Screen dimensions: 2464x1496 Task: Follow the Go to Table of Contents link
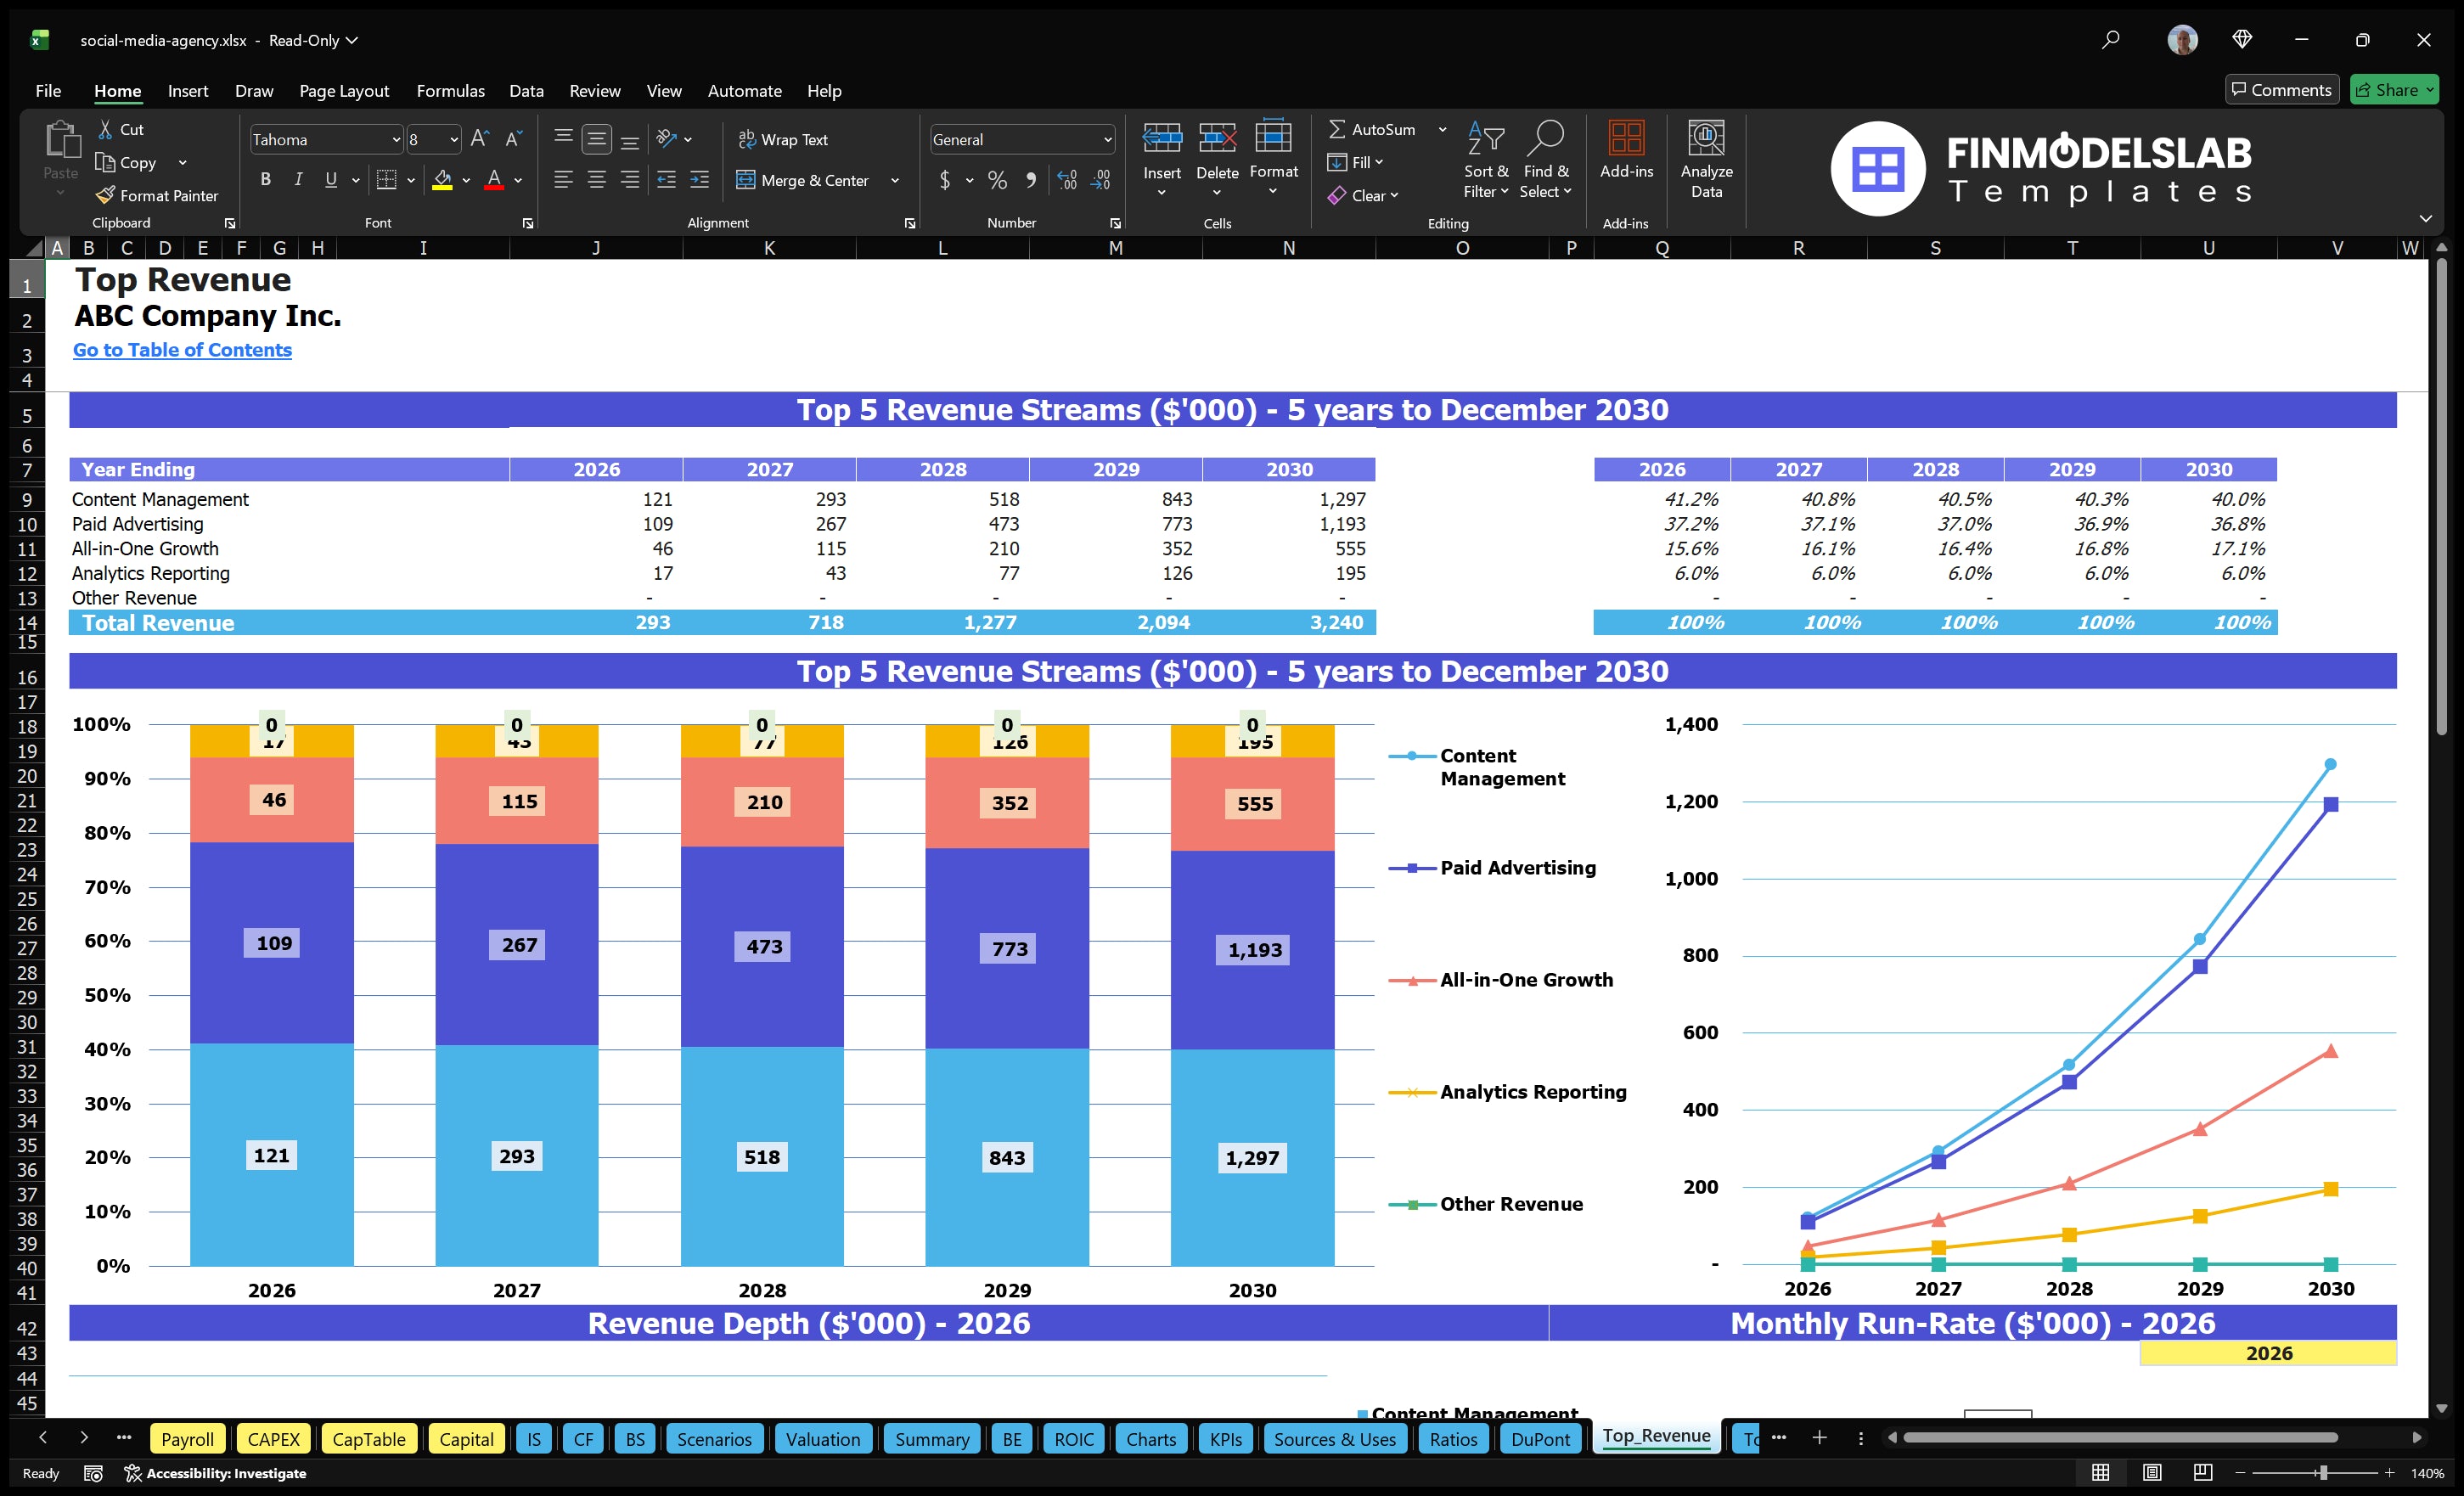(182, 350)
